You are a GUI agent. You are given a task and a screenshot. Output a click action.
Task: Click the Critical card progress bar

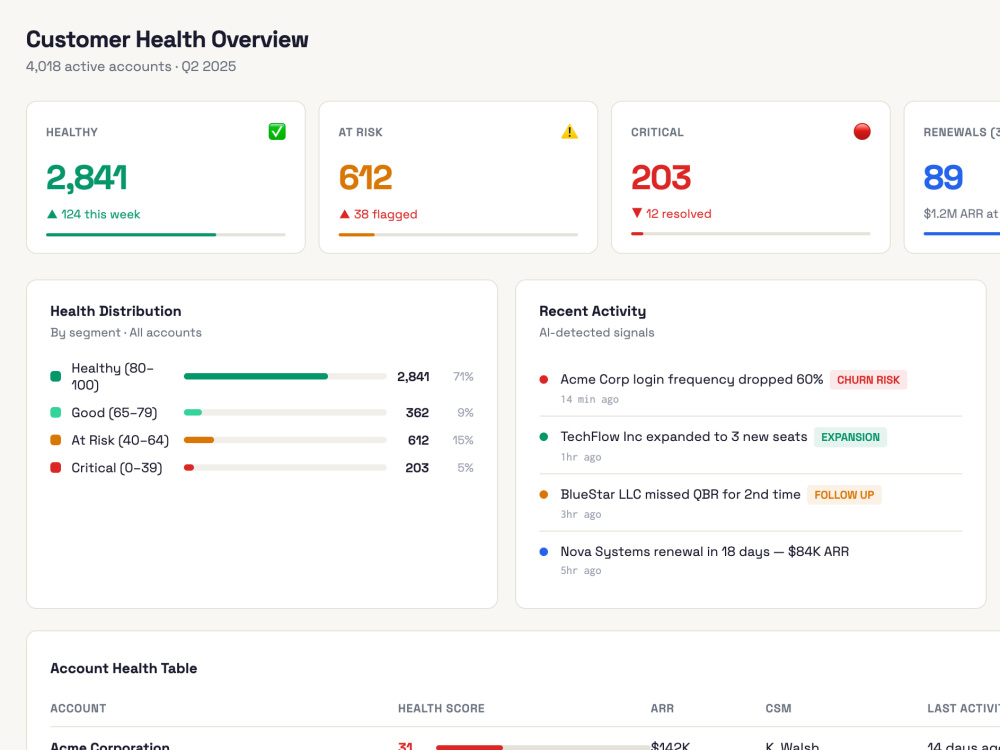(751, 234)
